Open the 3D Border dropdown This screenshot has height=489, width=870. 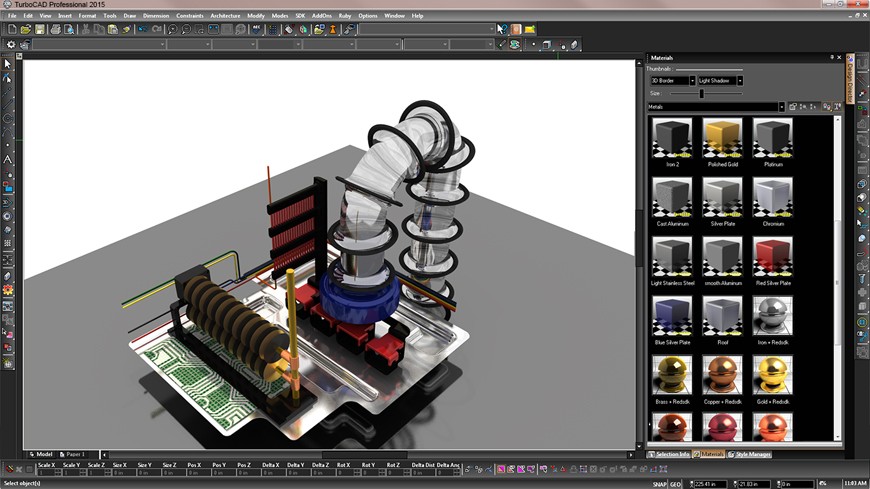click(x=691, y=80)
